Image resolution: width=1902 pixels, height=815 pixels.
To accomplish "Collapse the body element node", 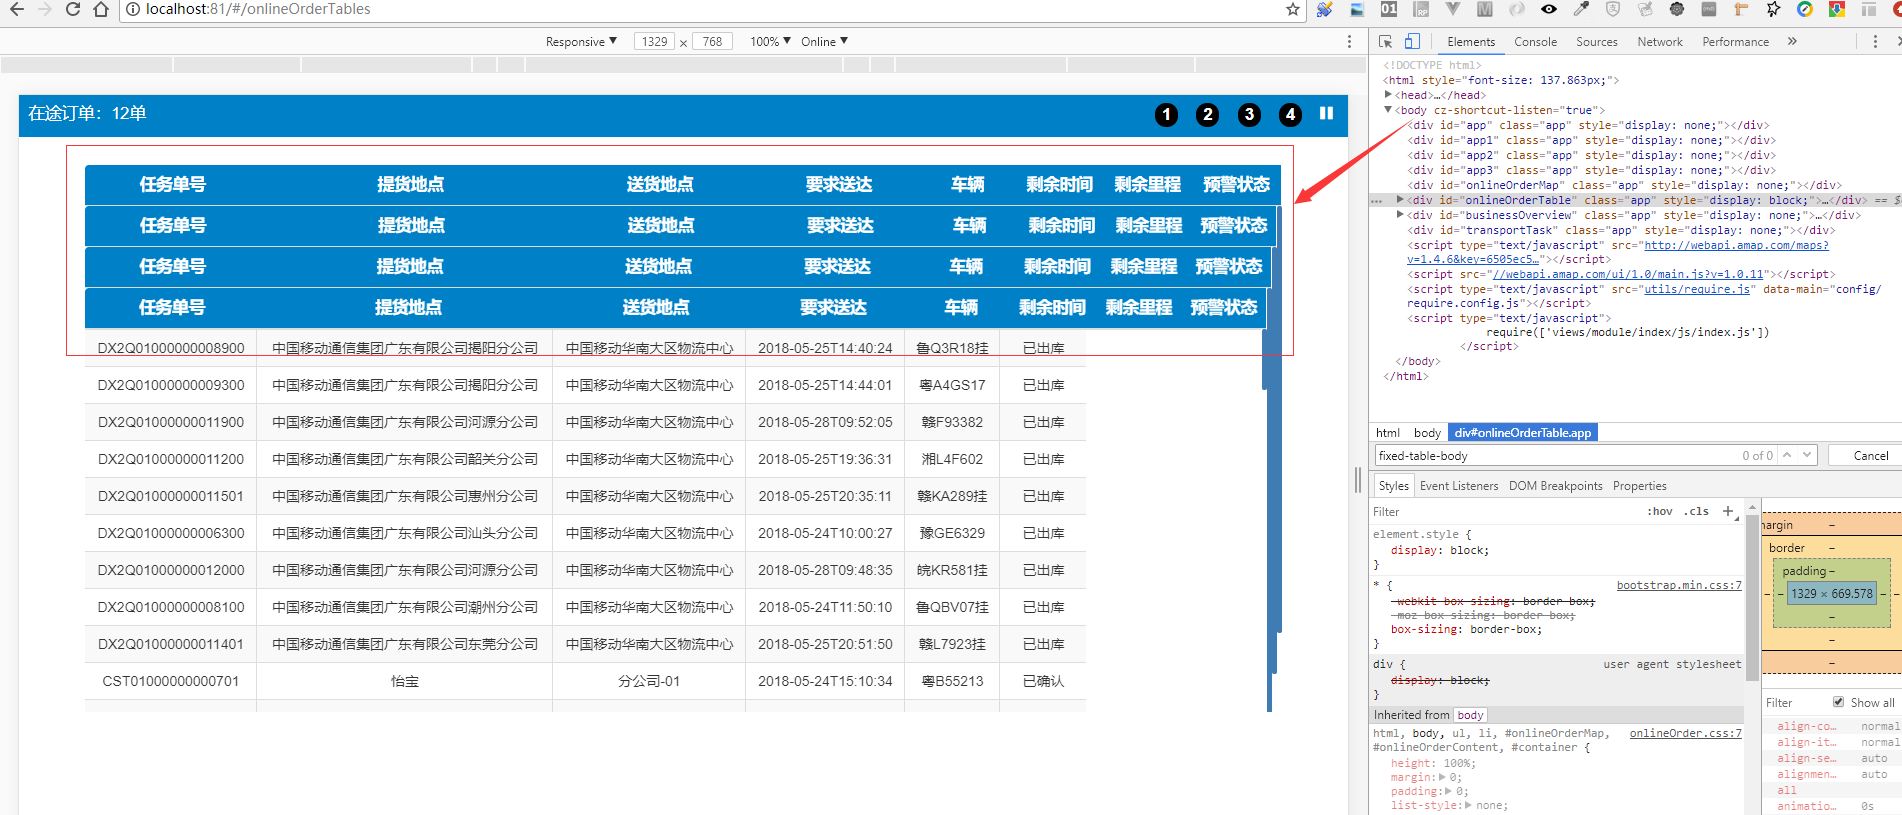I will click(1388, 110).
